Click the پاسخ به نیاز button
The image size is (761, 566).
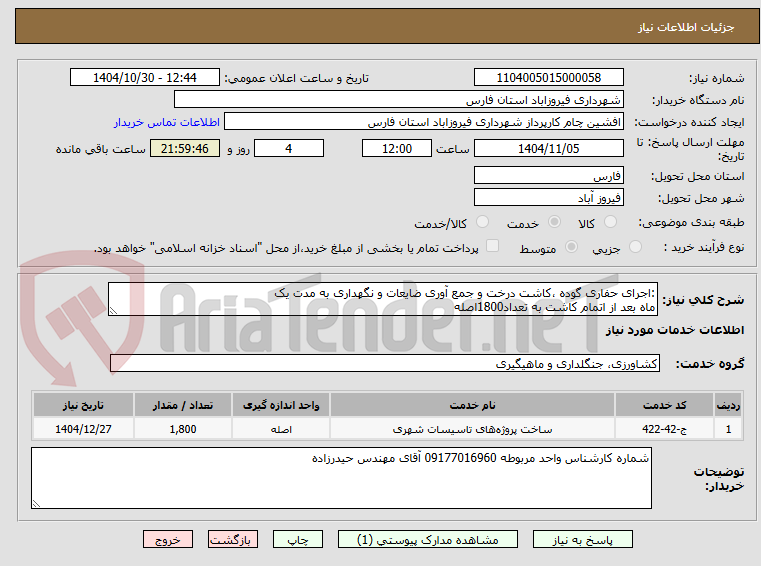point(582,539)
